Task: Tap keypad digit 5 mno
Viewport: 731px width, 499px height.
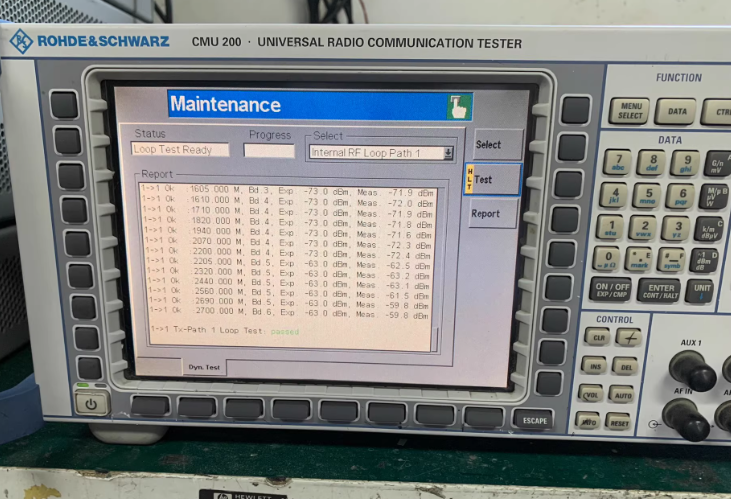Action: (647, 195)
